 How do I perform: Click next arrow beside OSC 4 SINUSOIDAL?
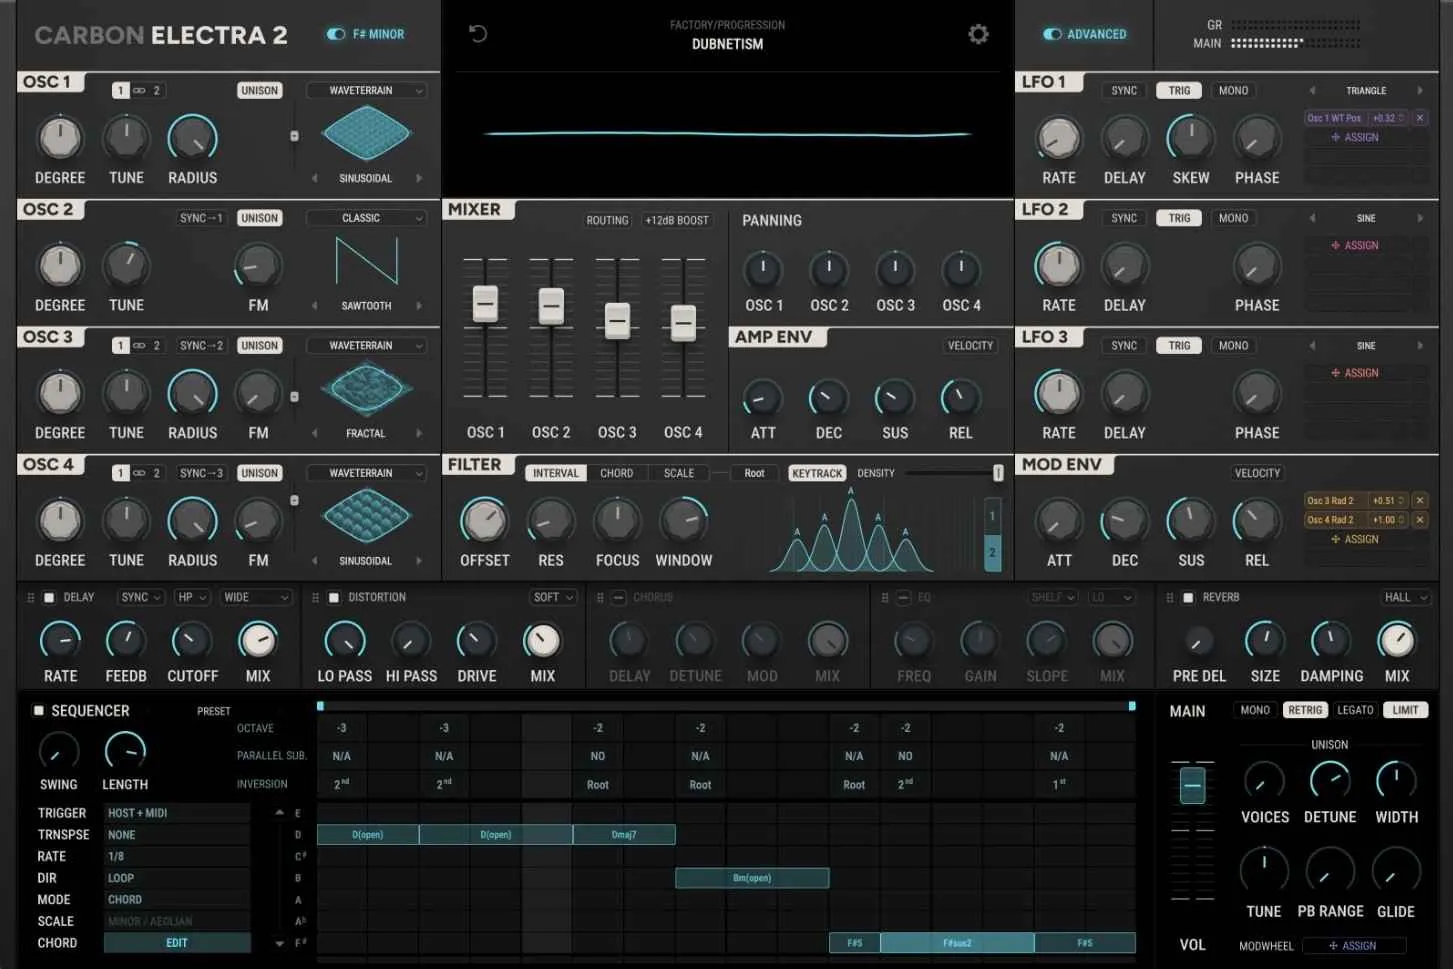click(x=419, y=561)
